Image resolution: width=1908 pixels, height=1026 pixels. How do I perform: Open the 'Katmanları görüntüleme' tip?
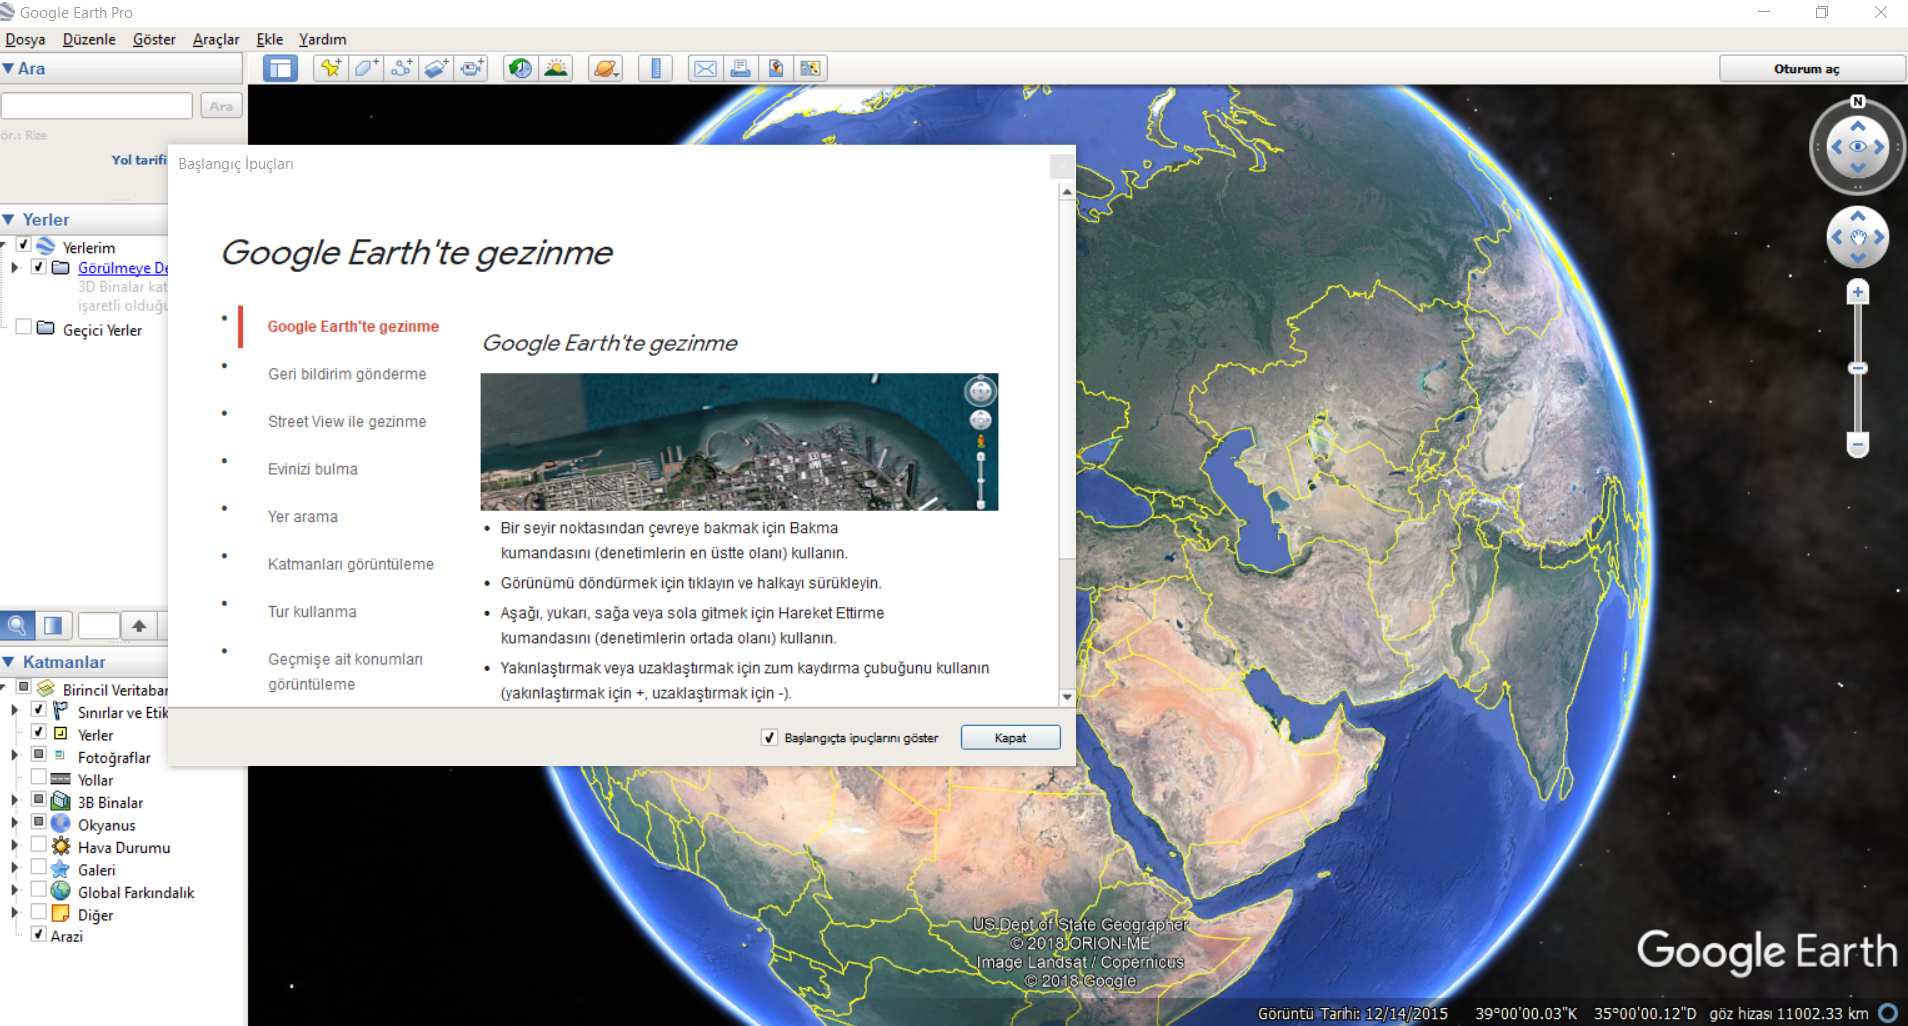(x=351, y=564)
